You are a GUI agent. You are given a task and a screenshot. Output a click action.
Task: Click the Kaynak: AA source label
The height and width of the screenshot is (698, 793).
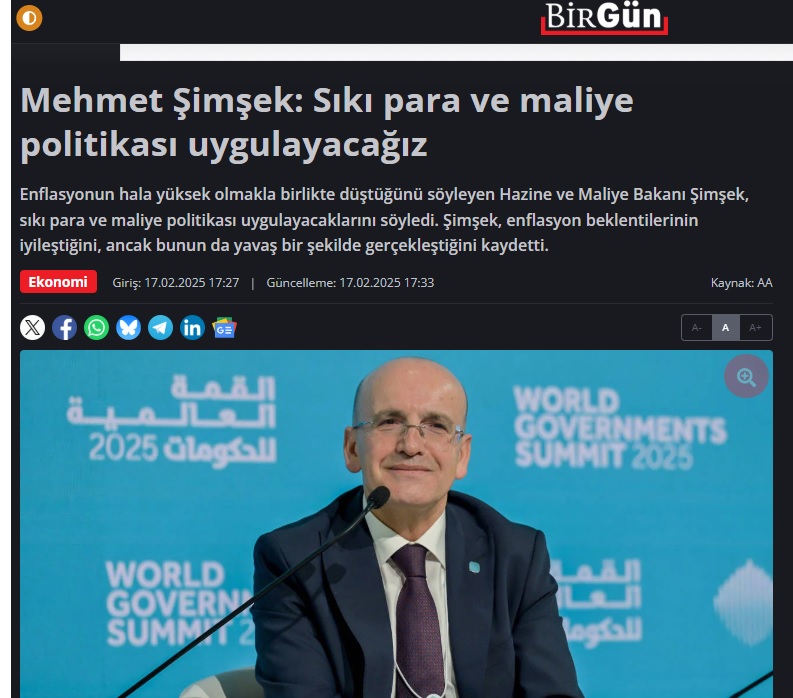tap(741, 283)
